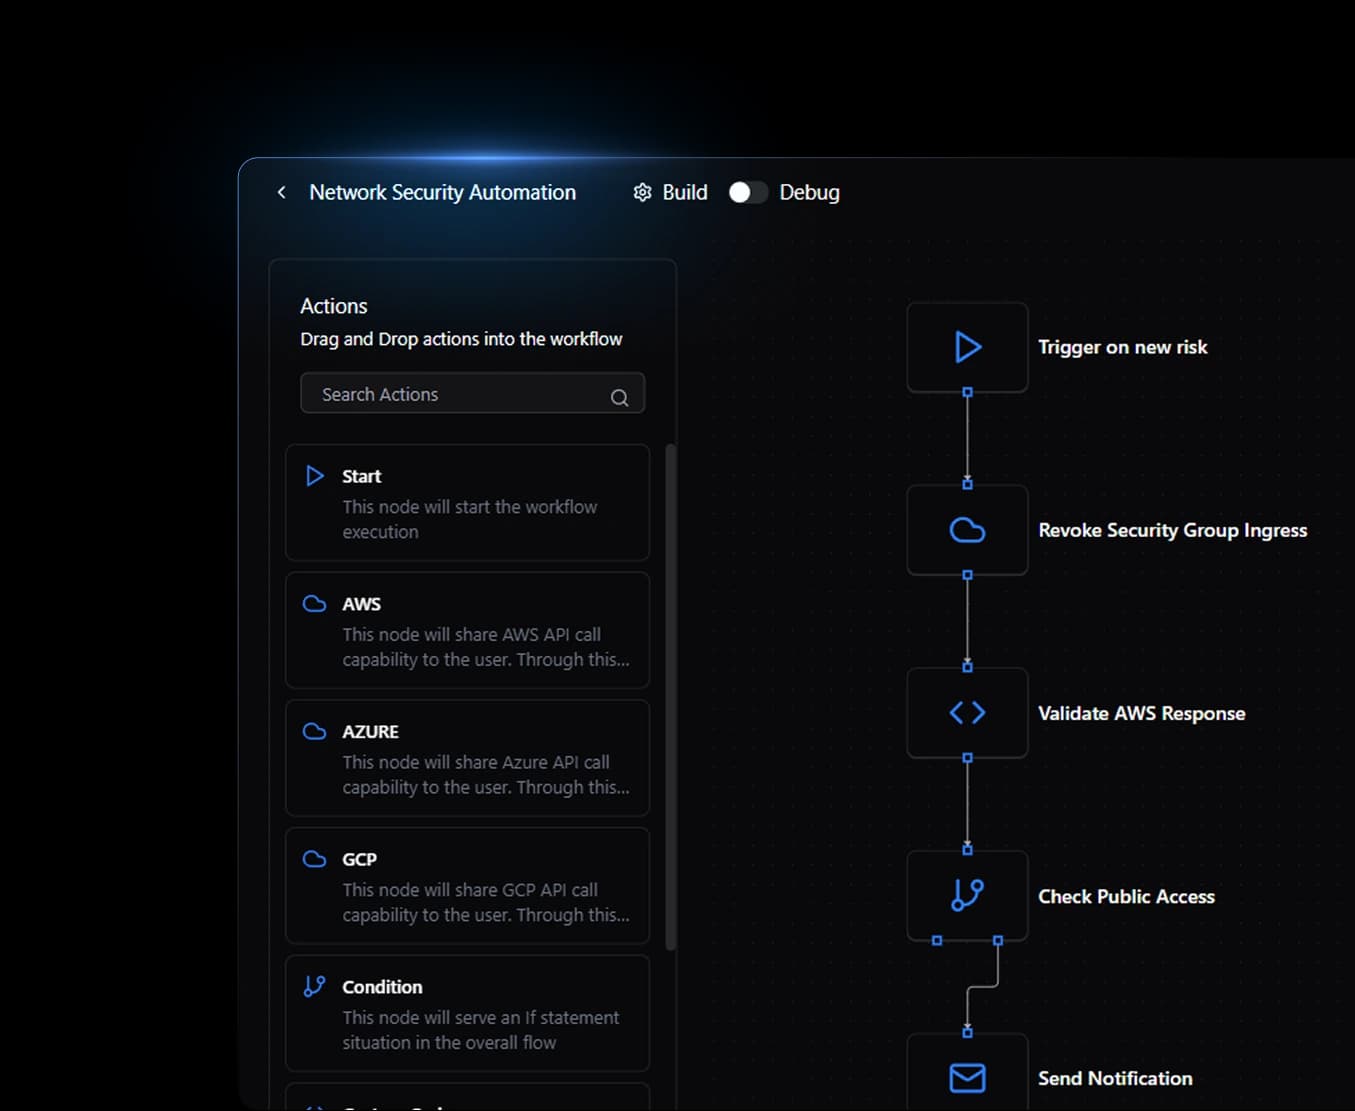Click the Check Public Access label
1355x1111 pixels.
[1127, 896]
